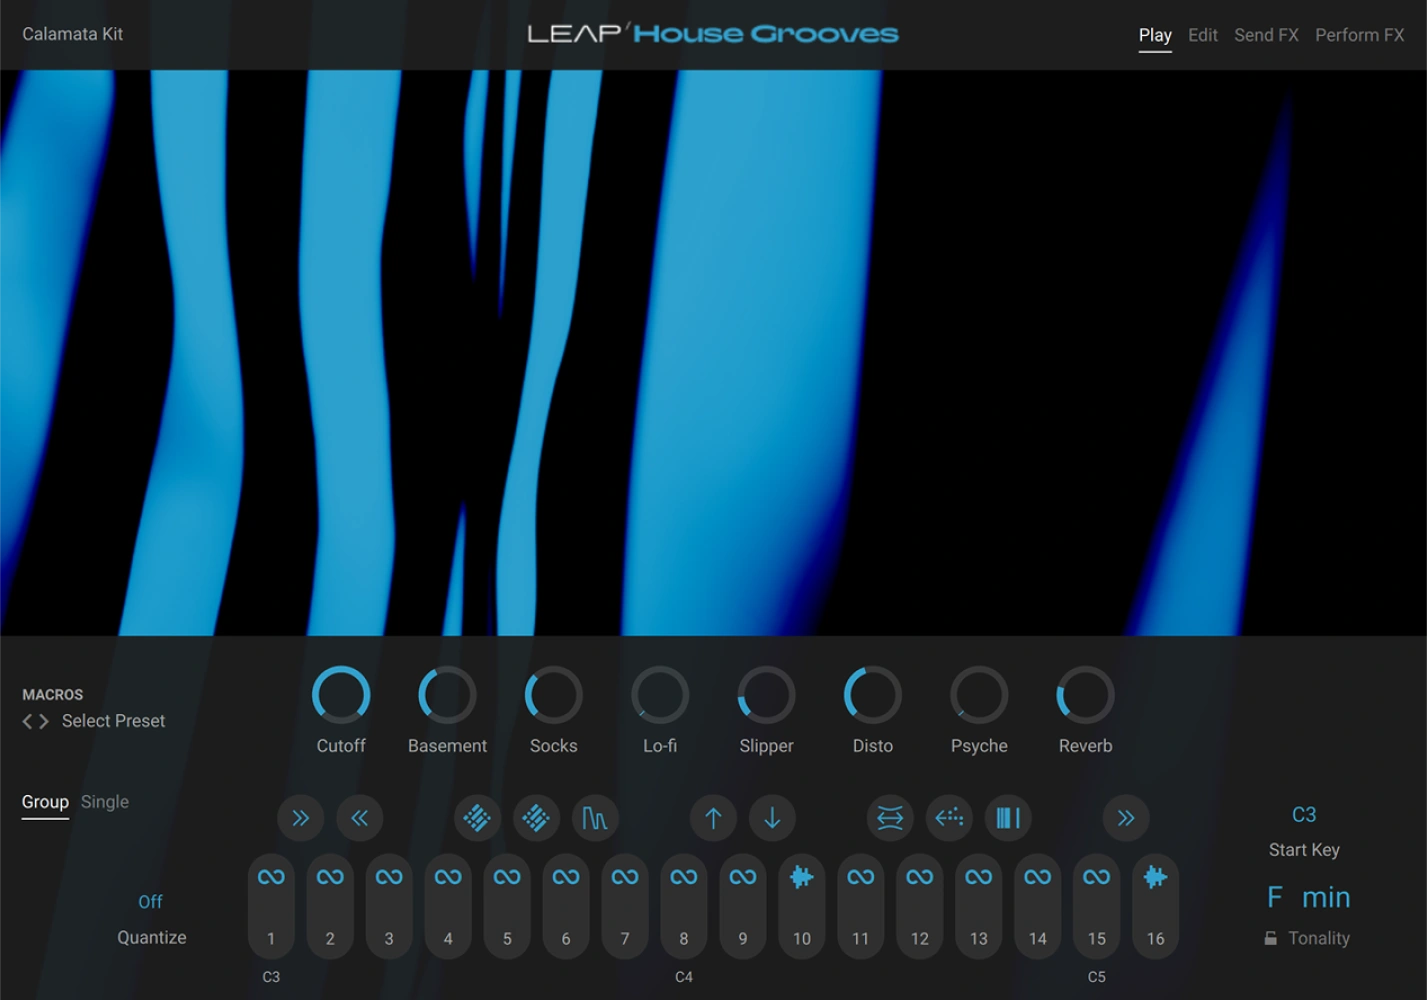The width and height of the screenshot is (1427, 1000).
Task: Click the vertical bars slice icon
Action: point(1008,818)
